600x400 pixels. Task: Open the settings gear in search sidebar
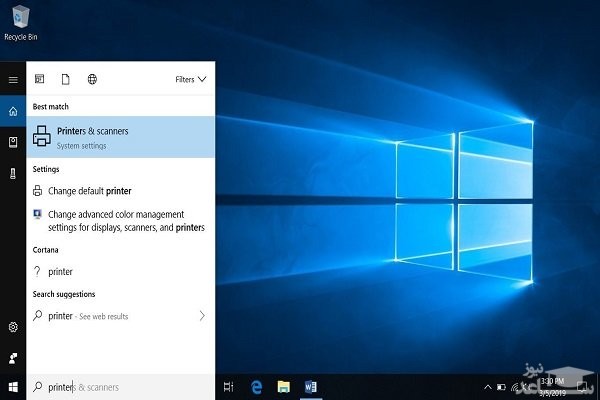(13, 327)
